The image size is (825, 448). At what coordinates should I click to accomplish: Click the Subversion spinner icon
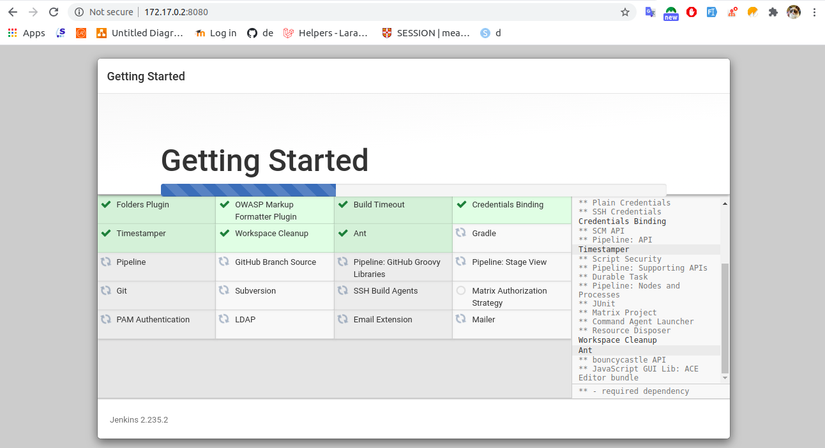coord(224,290)
